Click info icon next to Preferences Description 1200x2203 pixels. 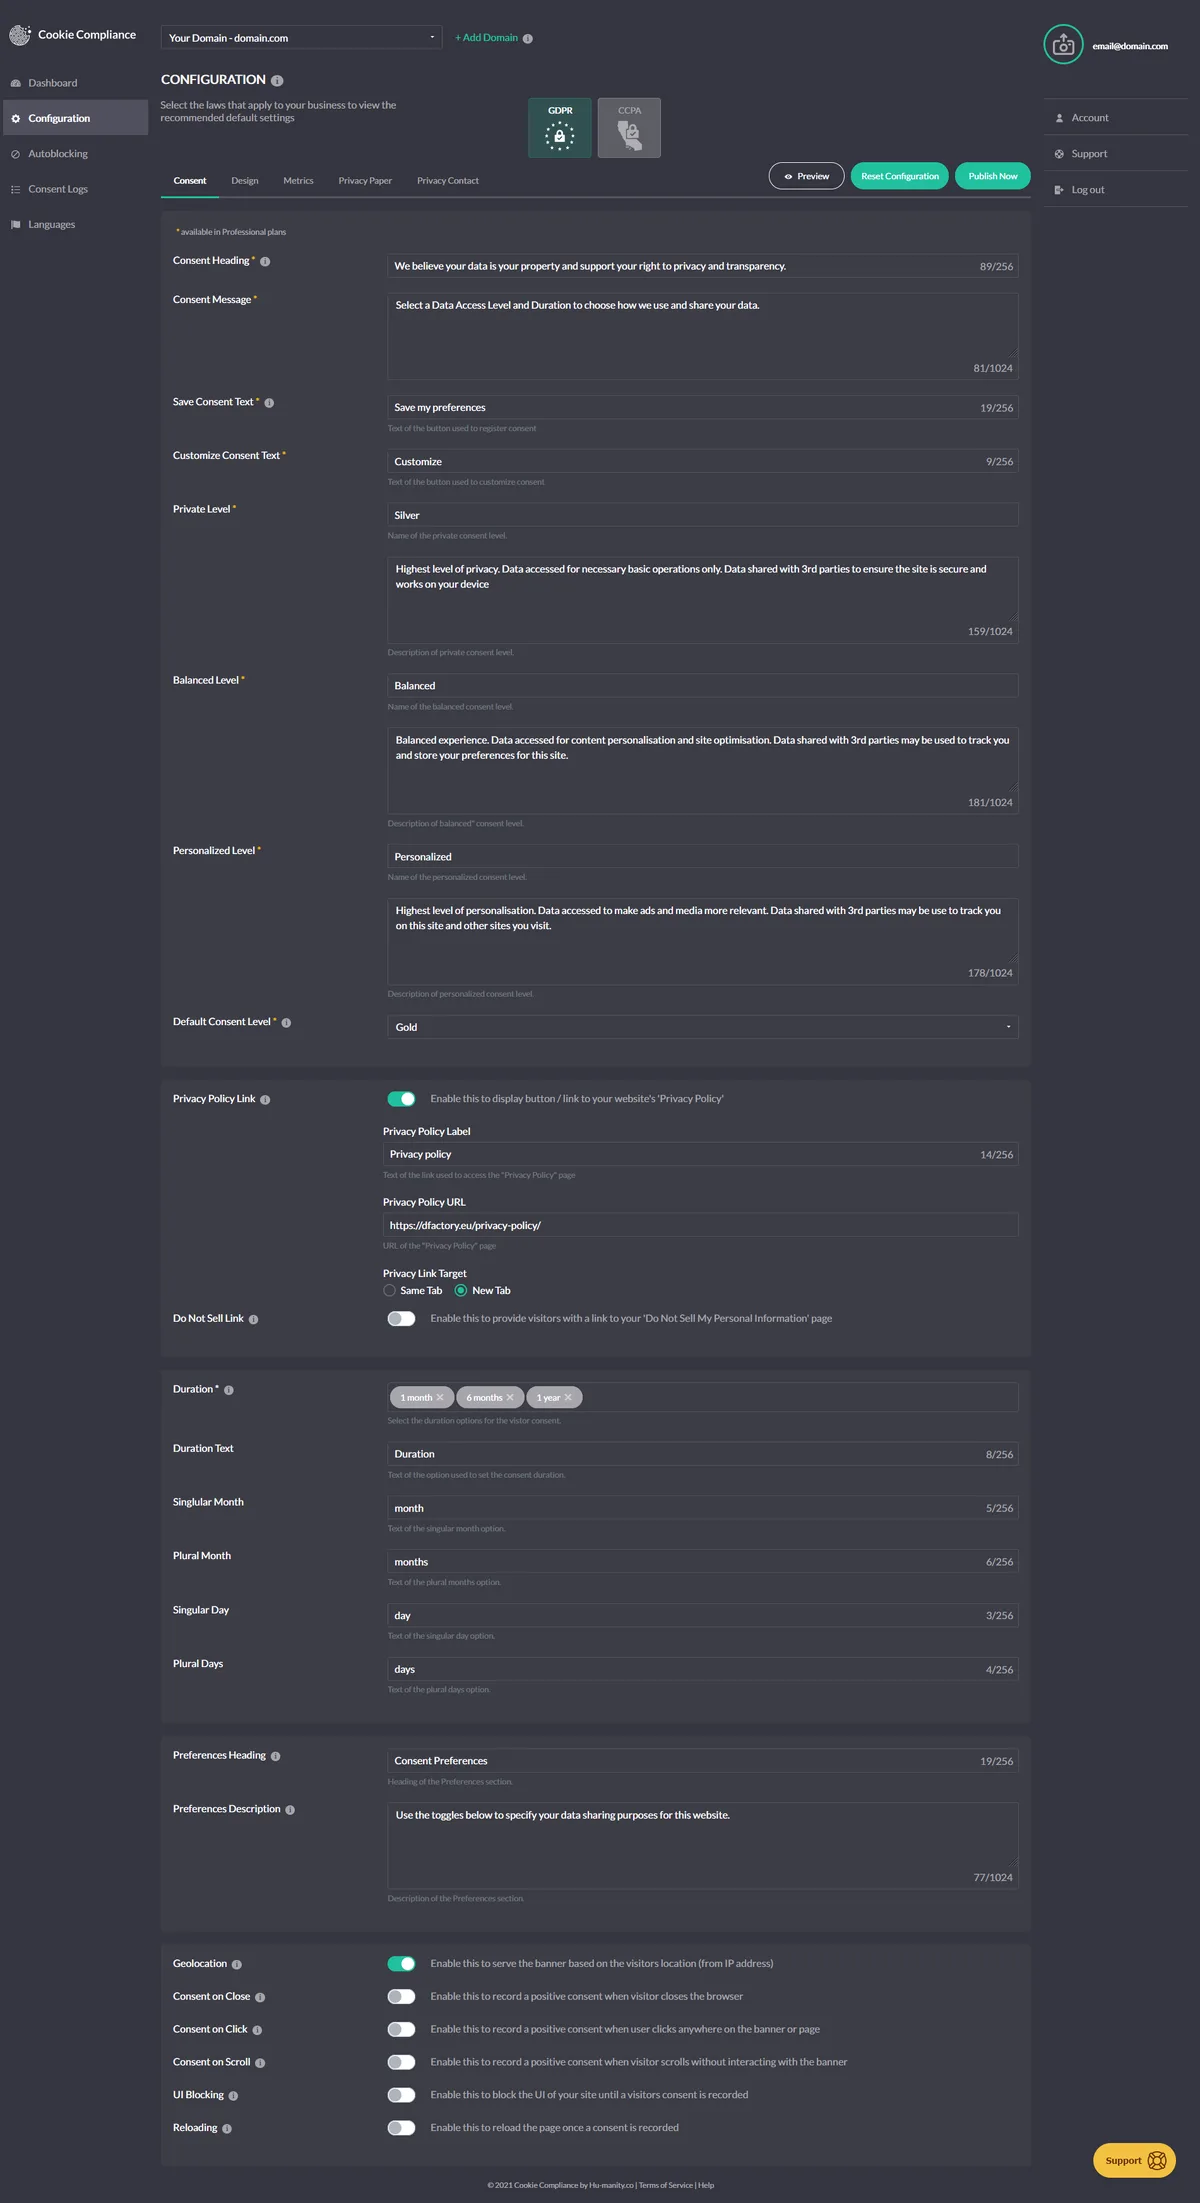(x=290, y=1811)
